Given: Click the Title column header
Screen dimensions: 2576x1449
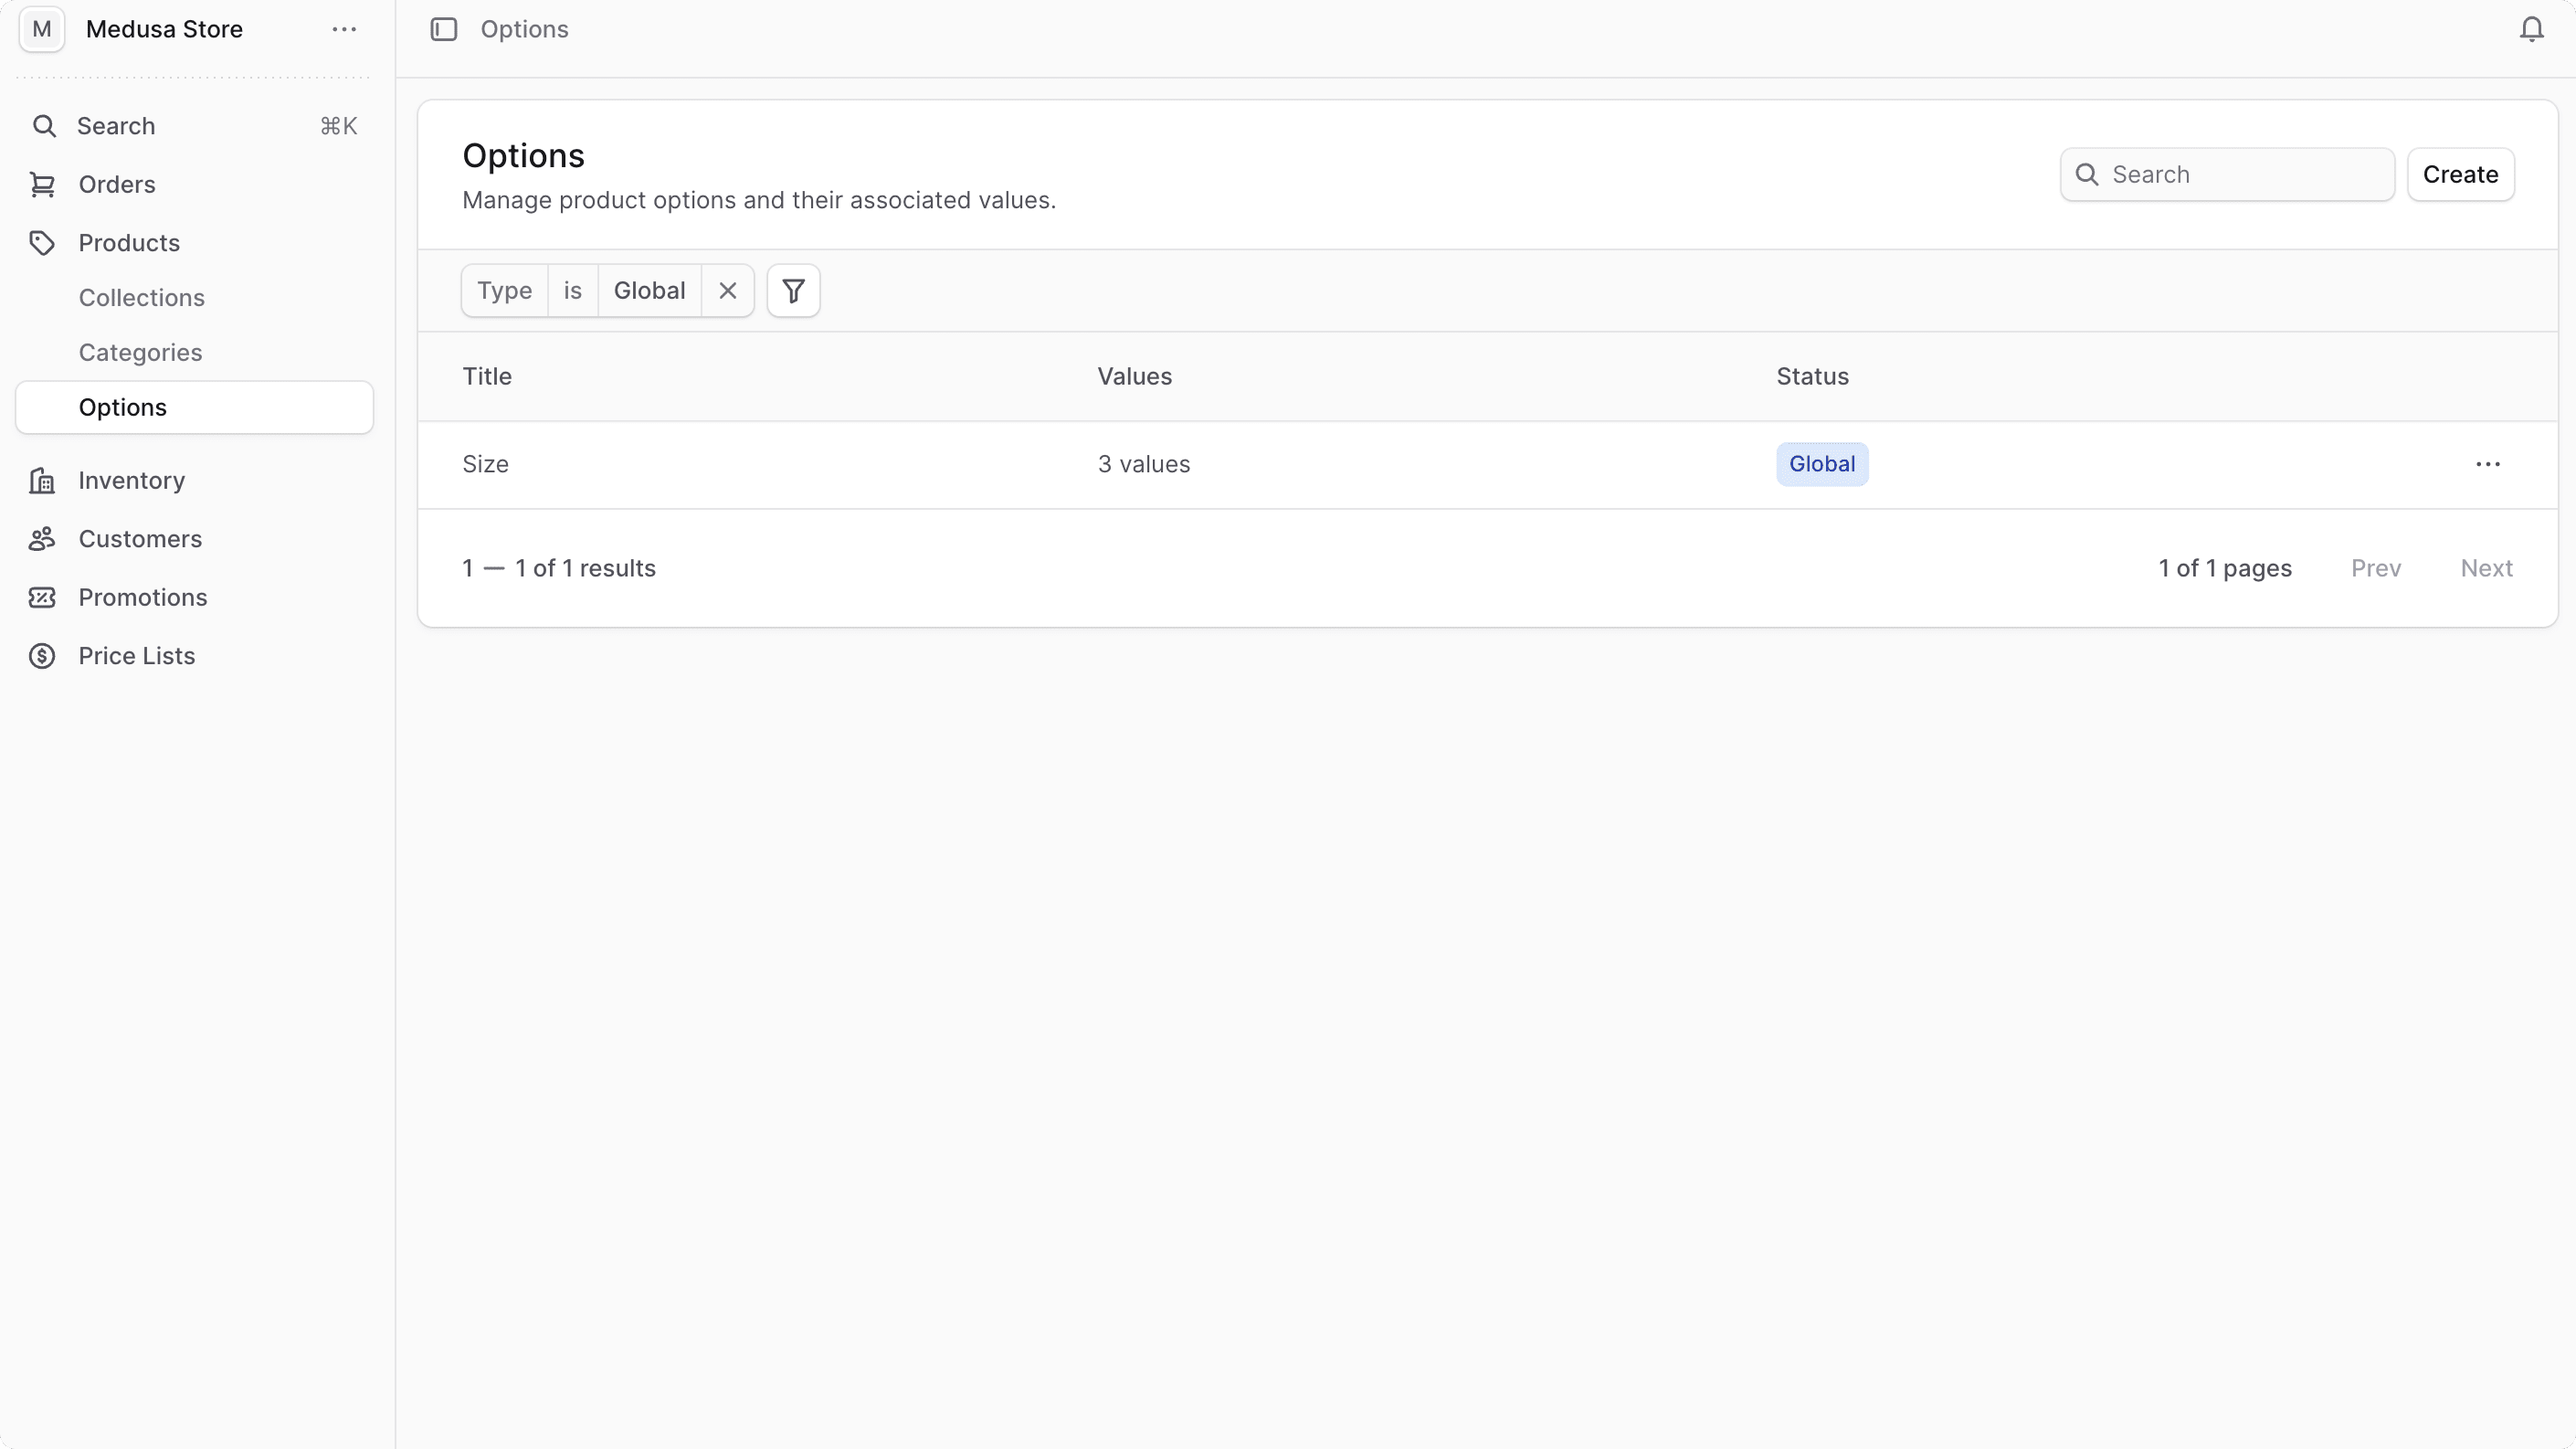Looking at the screenshot, I should 487,377.
